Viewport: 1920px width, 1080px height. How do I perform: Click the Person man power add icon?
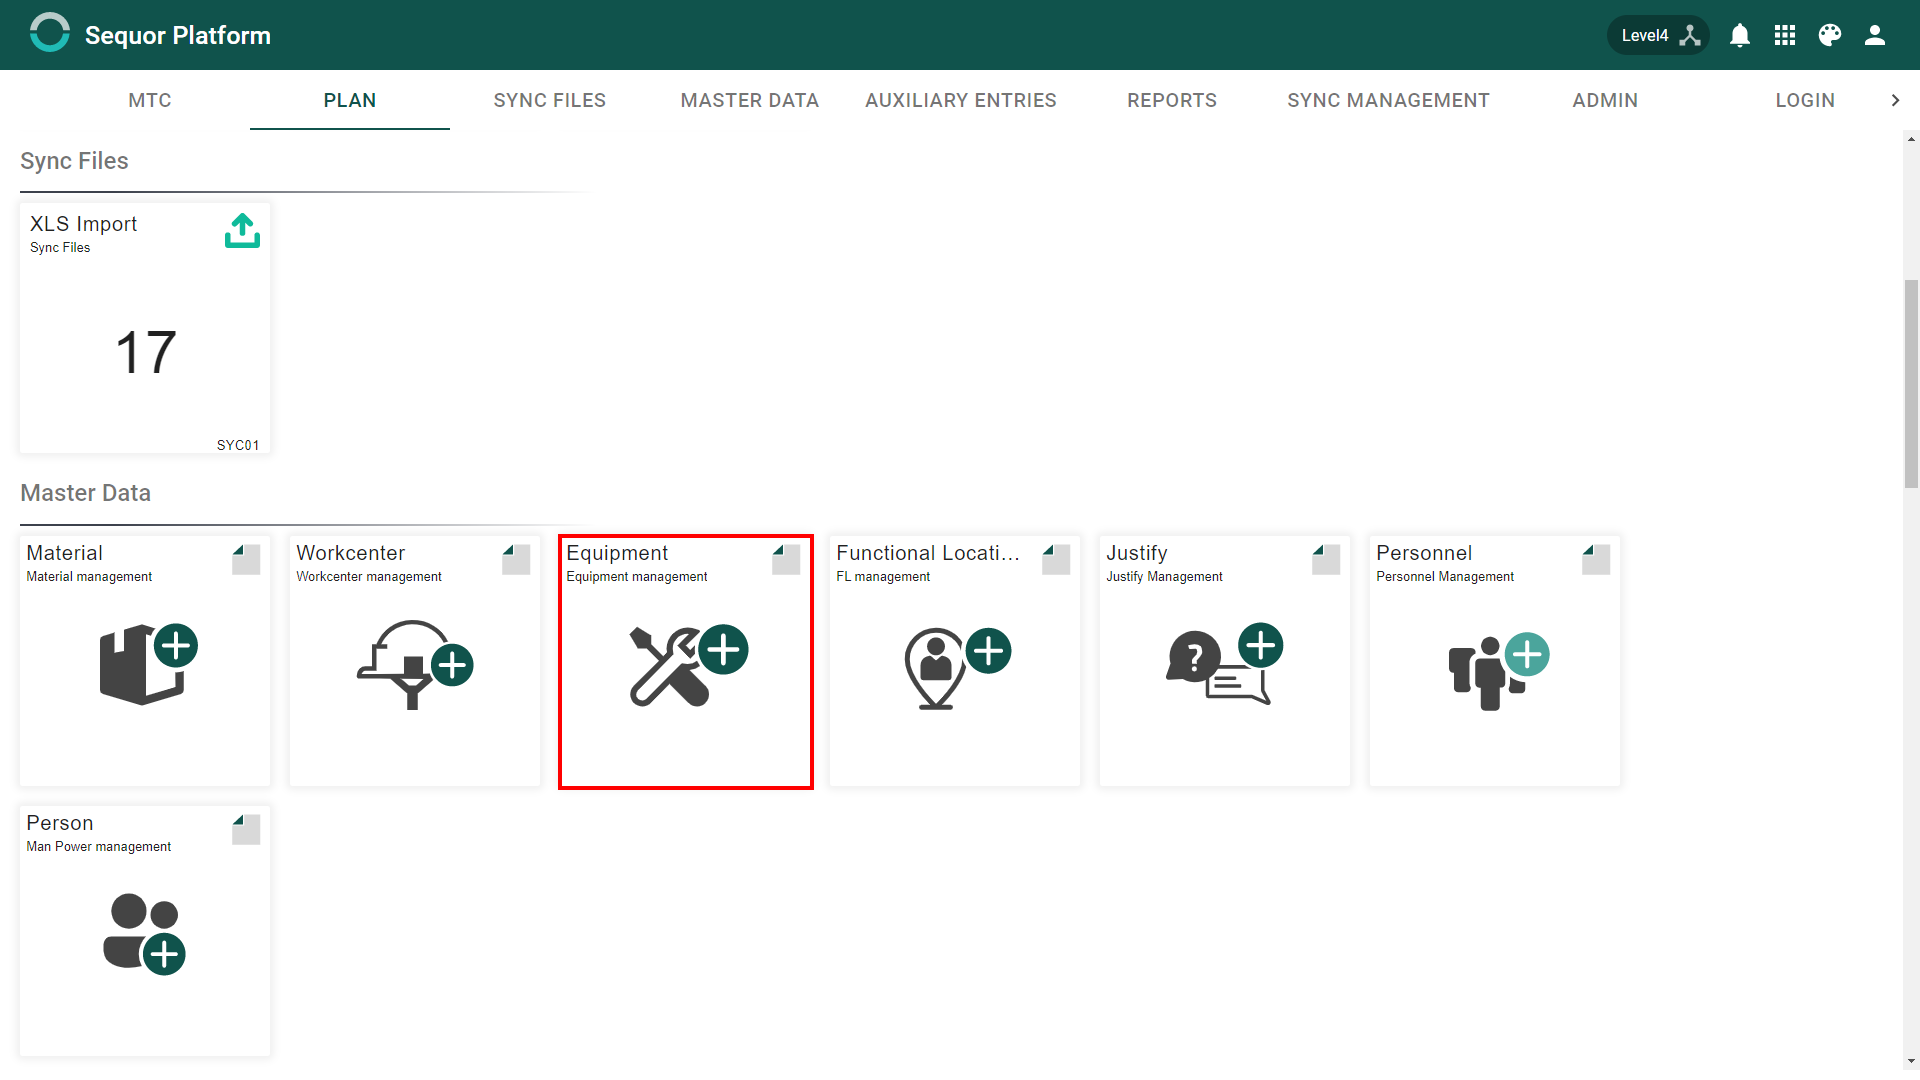[145, 934]
